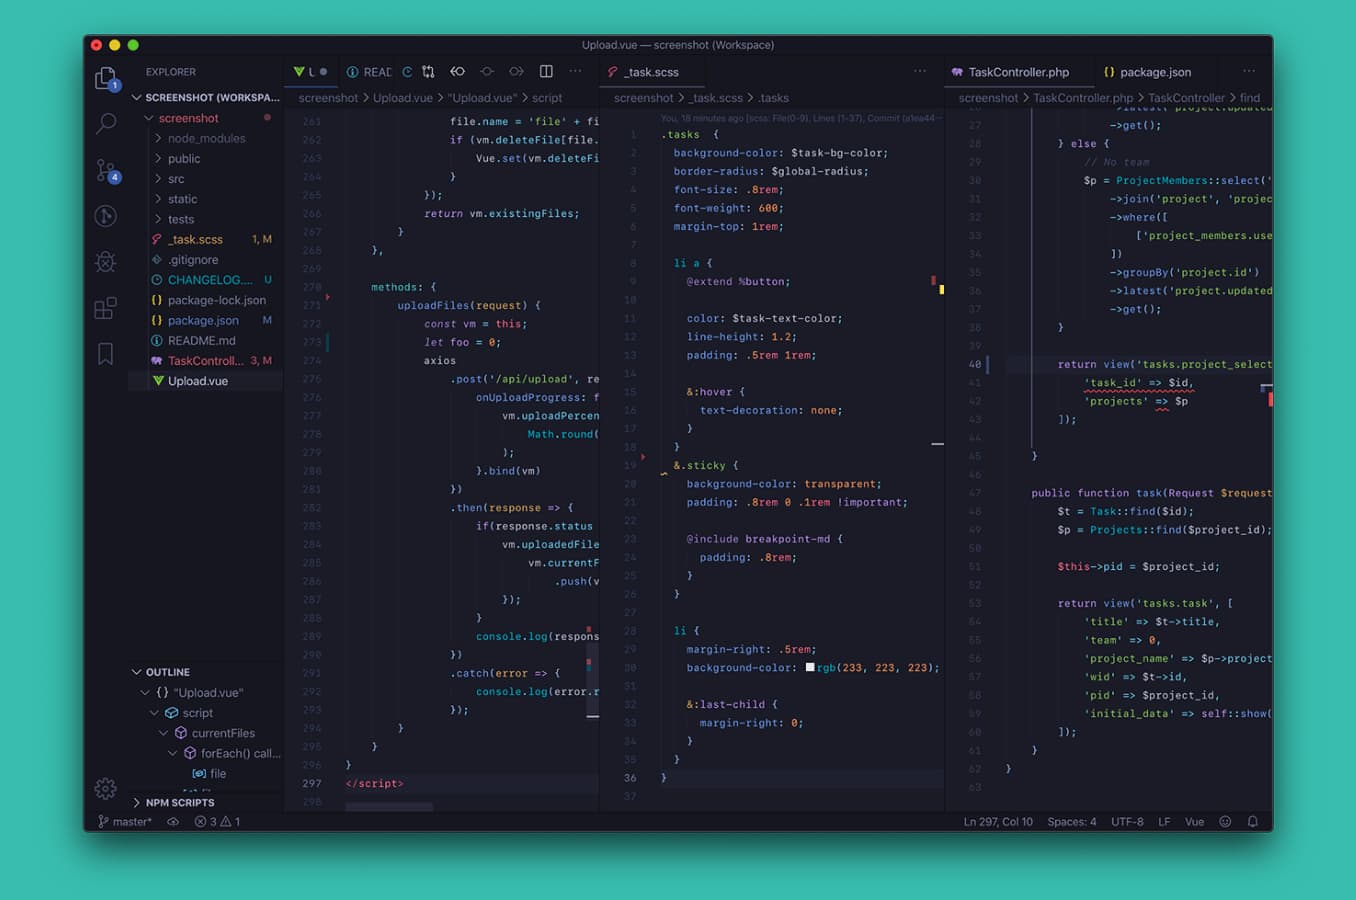1356x900 pixels.
Task: Open notifications via the bell icon
Action: click(x=1253, y=821)
